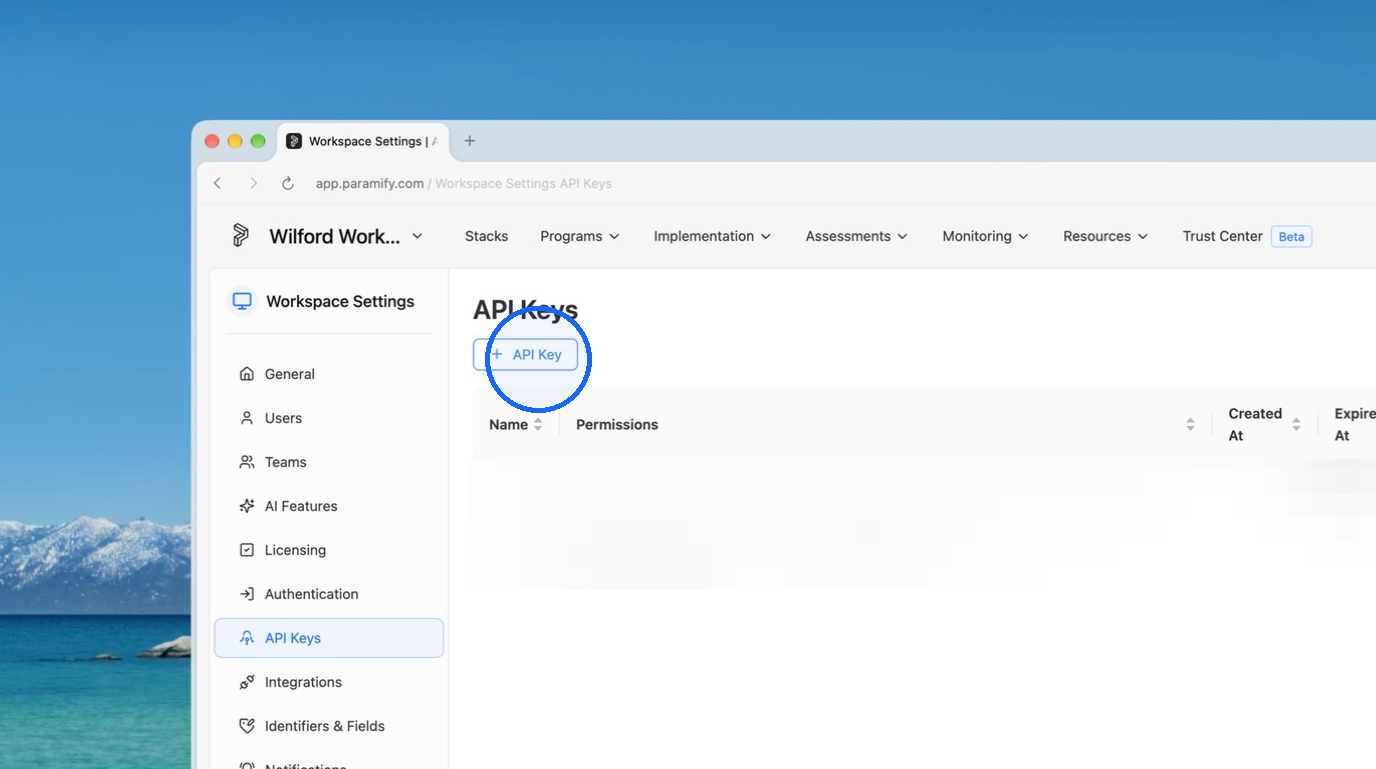Reload the page with refresh icon
This screenshot has width=1376, height=769.
coord(288,183)
